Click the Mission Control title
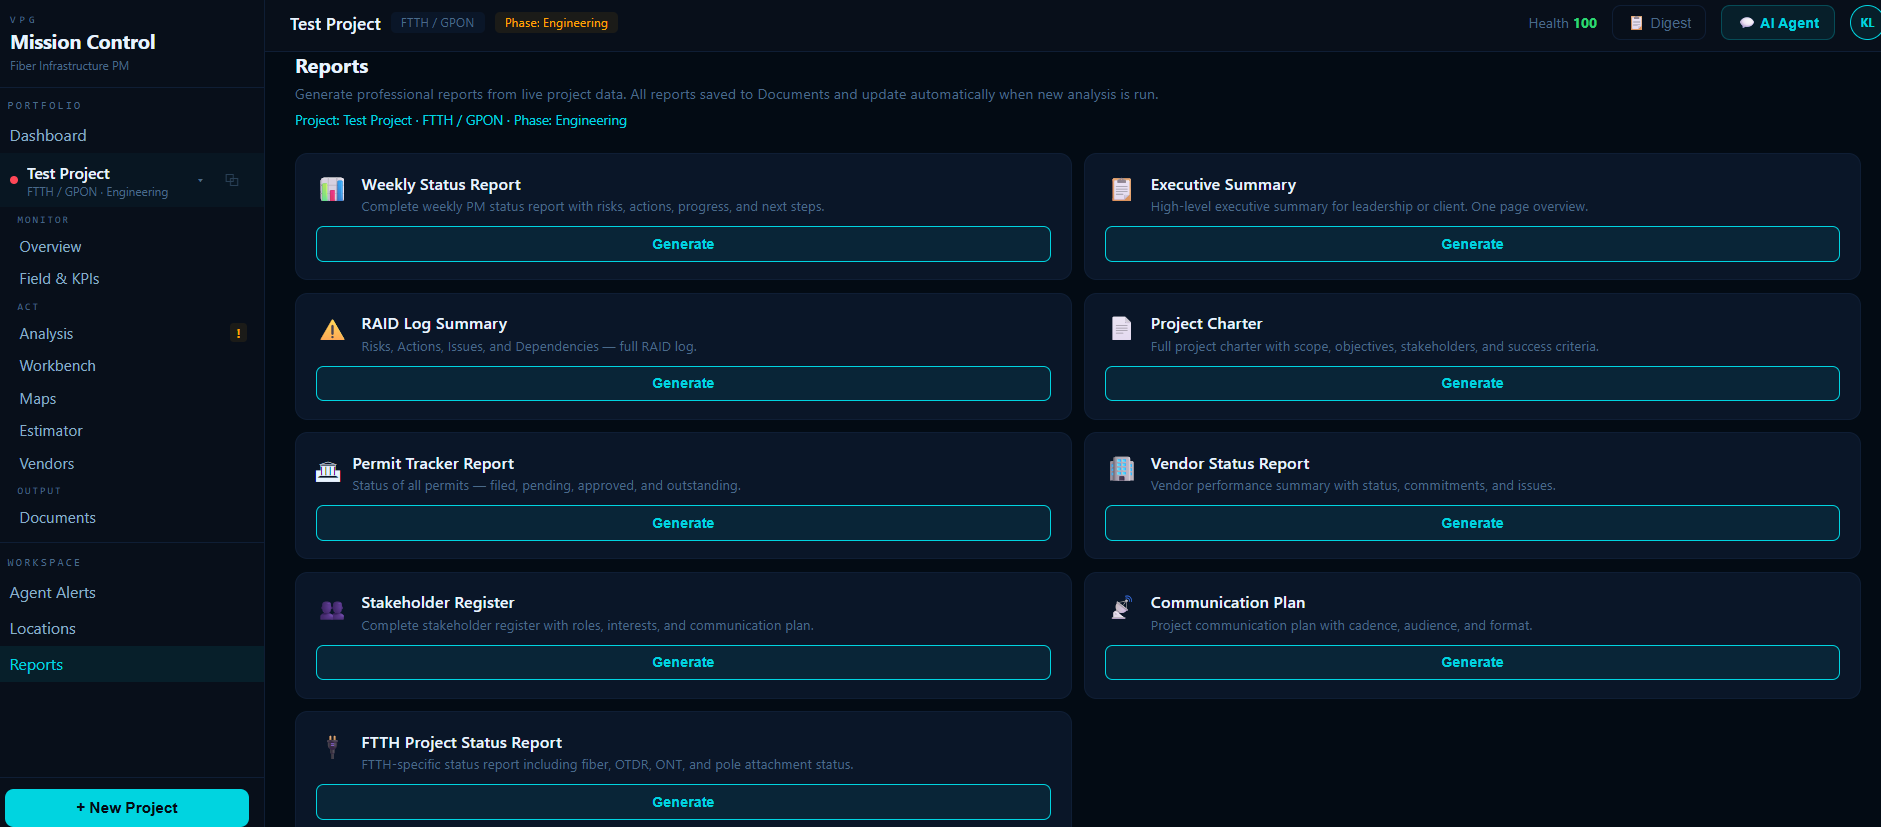 tap(83, 42)
